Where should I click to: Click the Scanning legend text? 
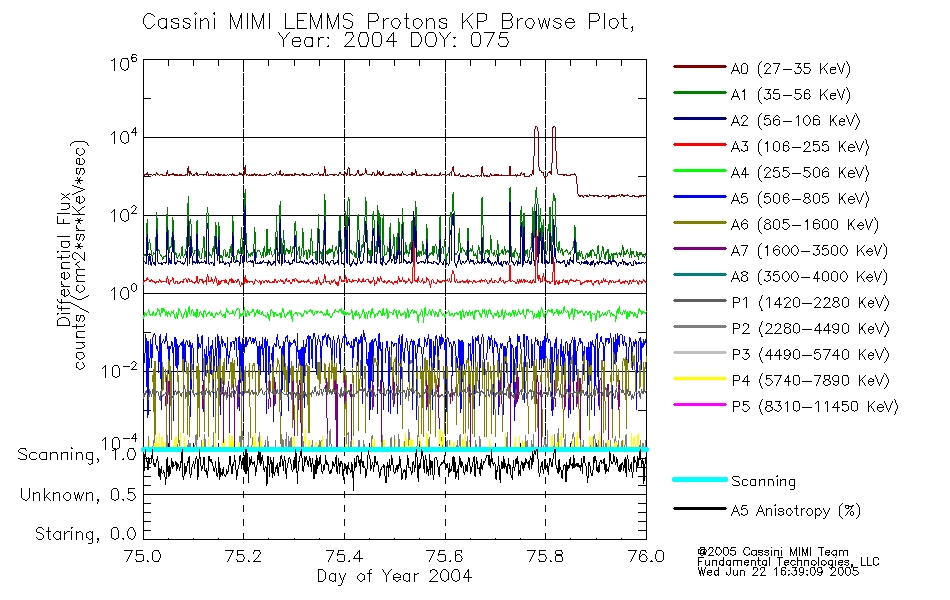click(x=763, y=482)
